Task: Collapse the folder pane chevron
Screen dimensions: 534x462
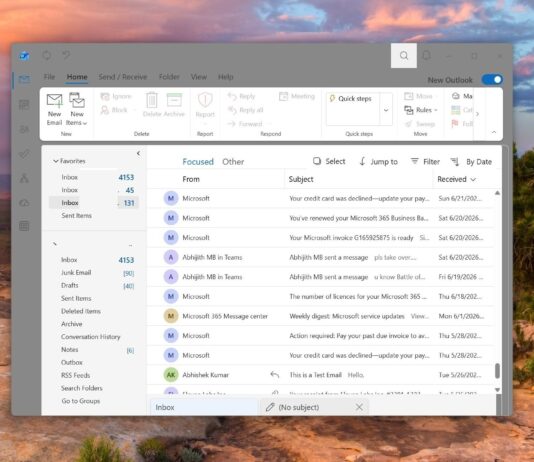Action: click(138, 153)
